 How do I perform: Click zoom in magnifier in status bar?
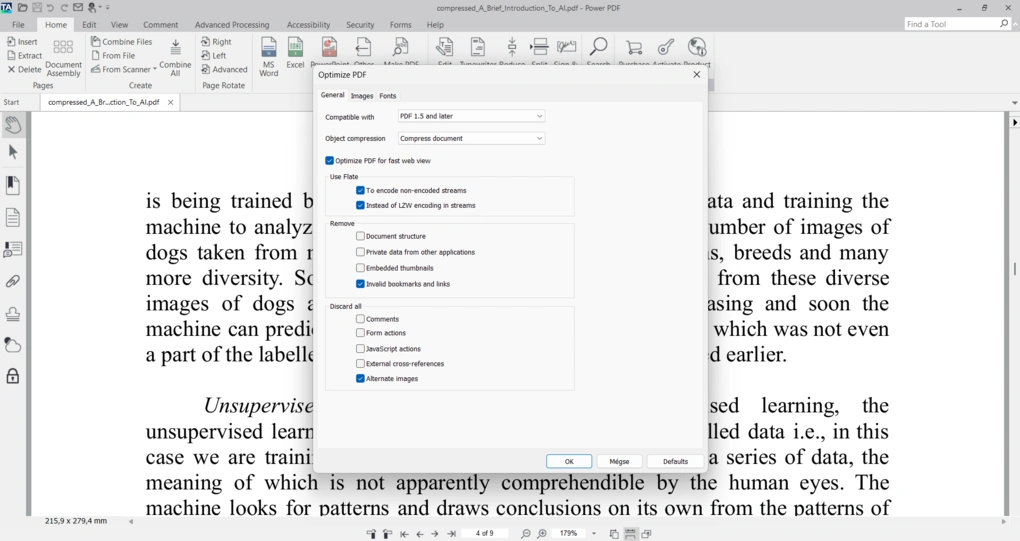coord(542,534)
